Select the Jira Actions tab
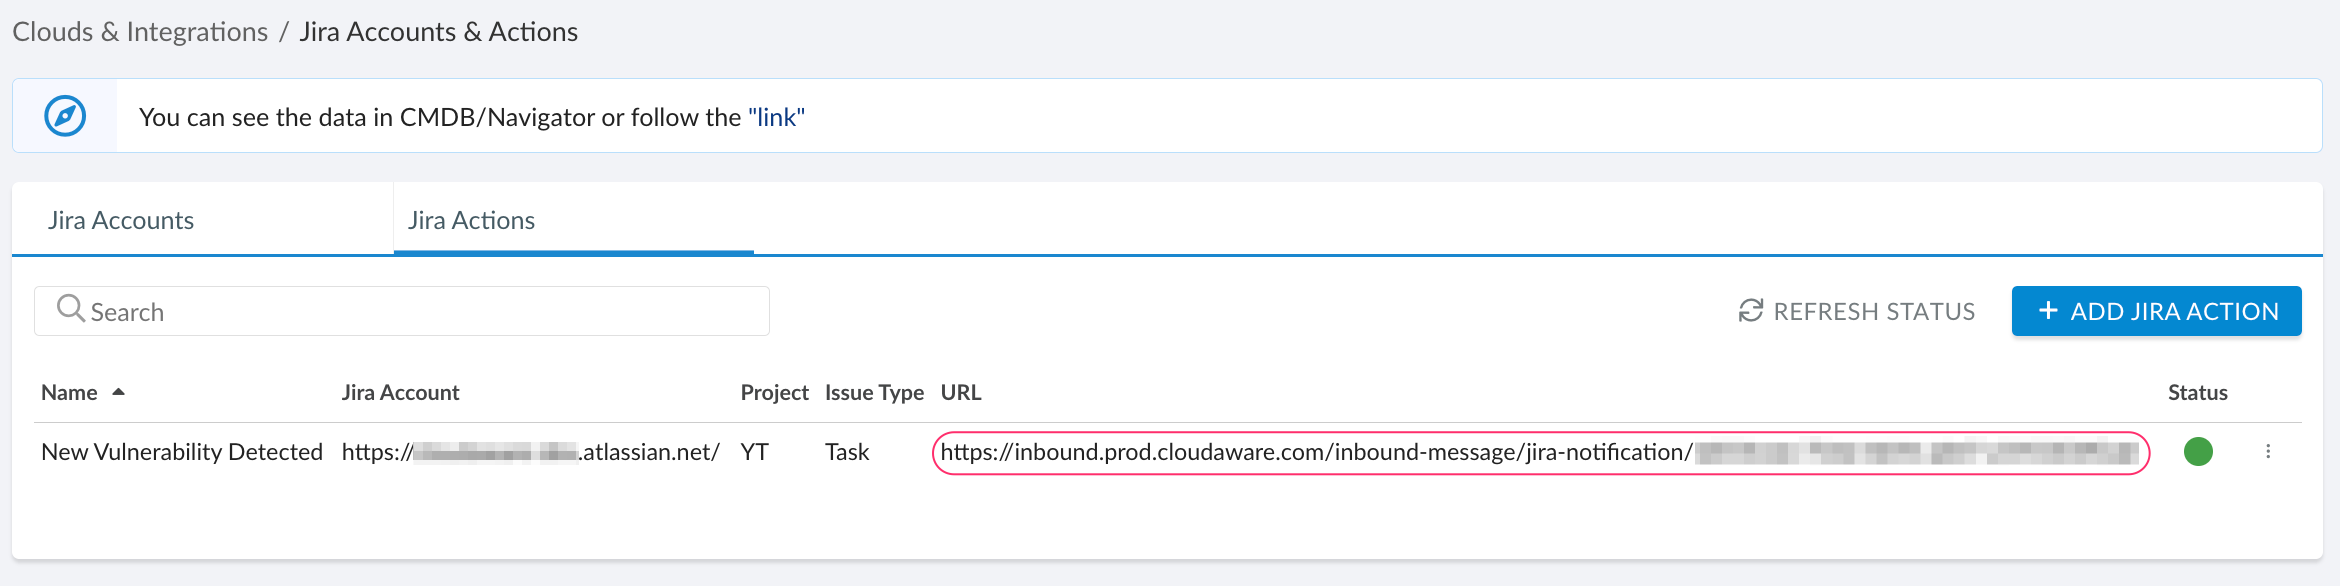 coord(470,219)
